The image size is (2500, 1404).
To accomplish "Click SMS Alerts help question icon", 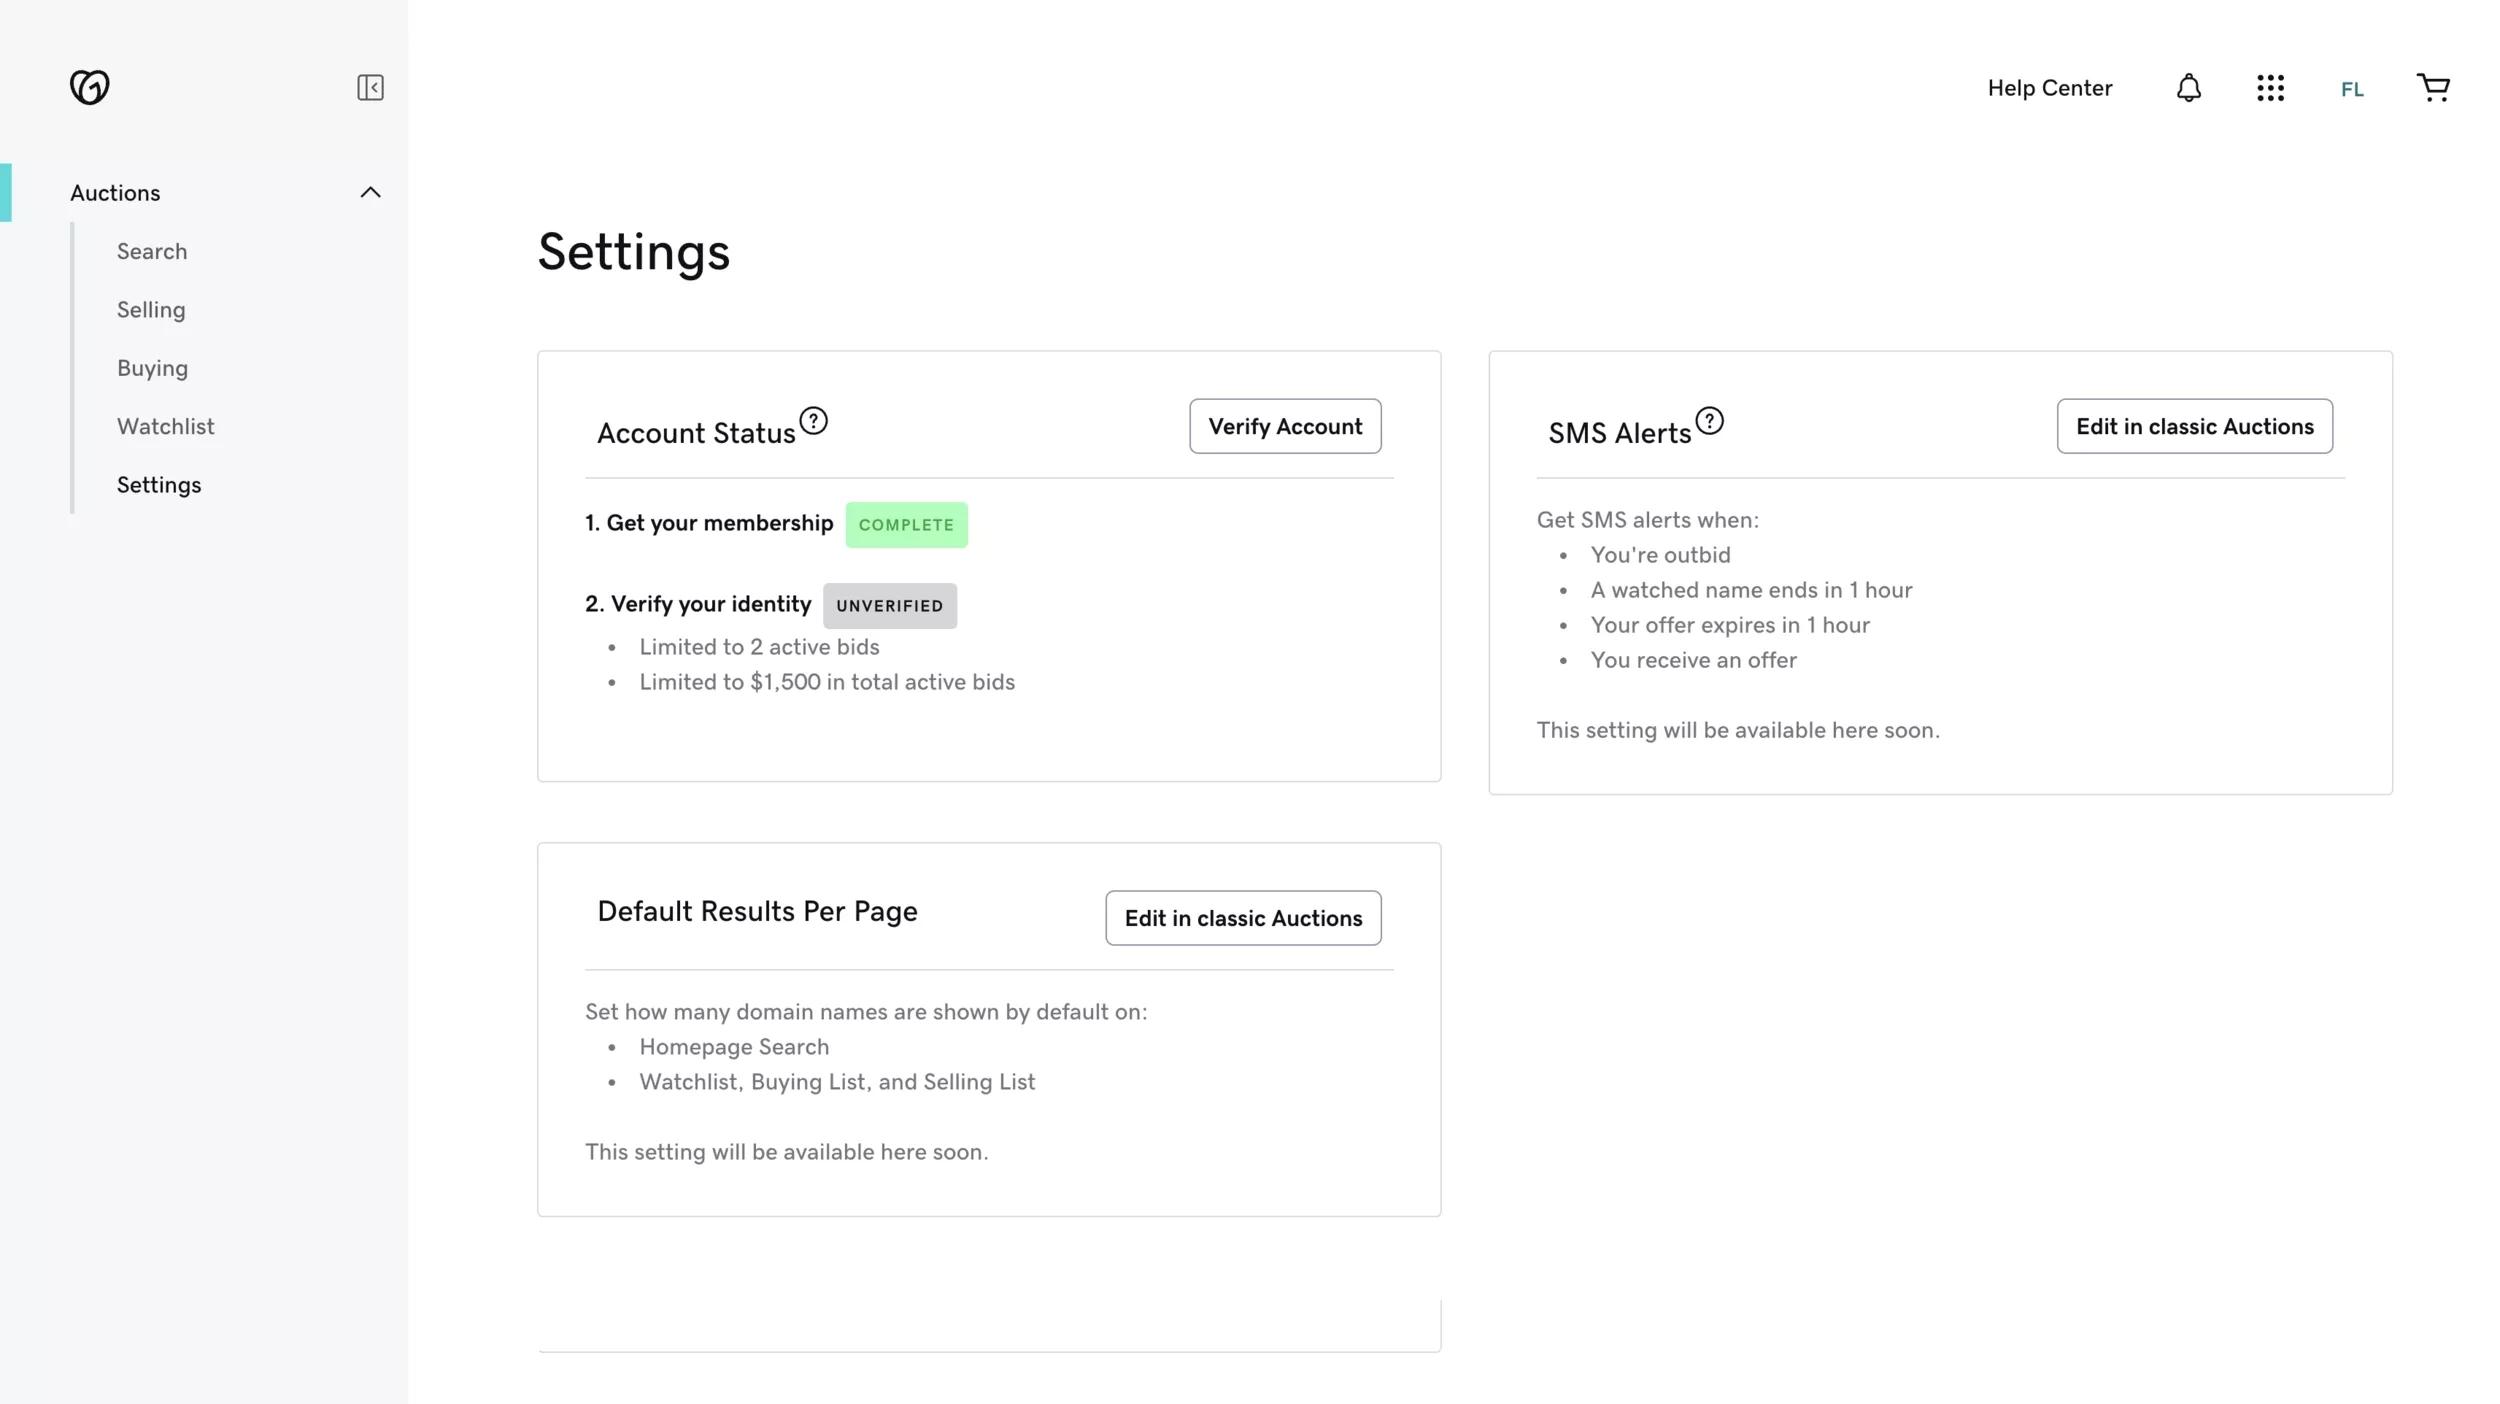I will 1709,421.
